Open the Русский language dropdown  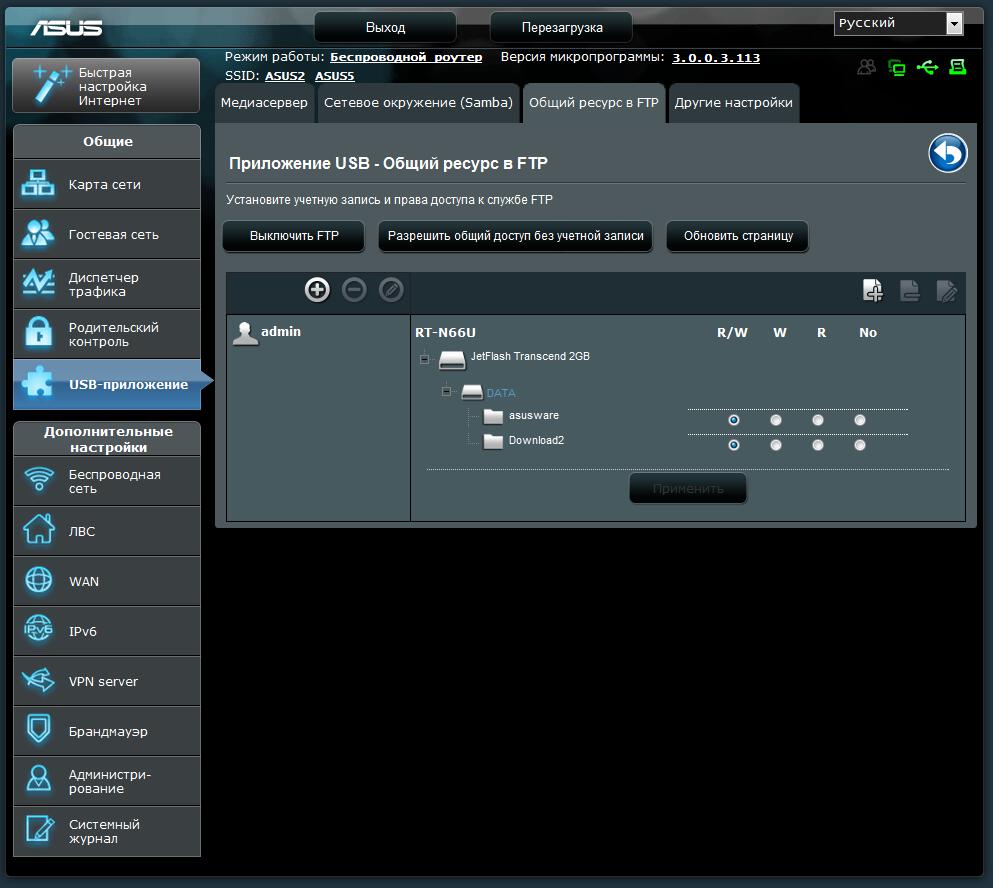[899, 23]
